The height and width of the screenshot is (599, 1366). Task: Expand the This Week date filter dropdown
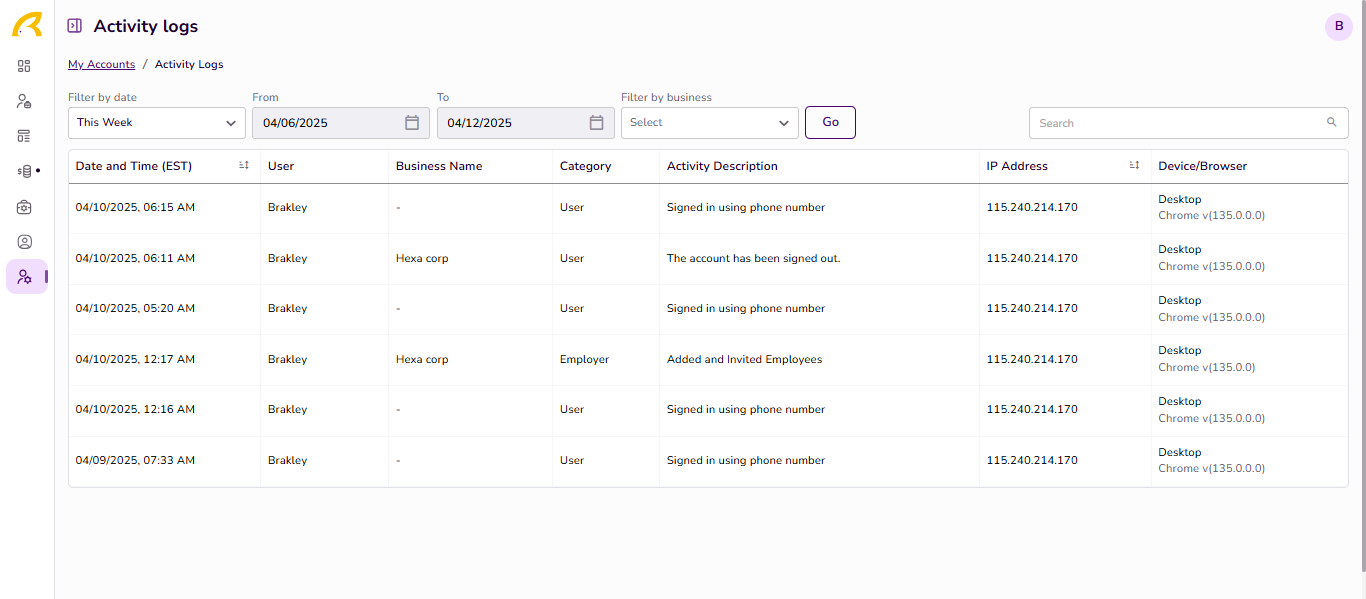coord(157,123)
